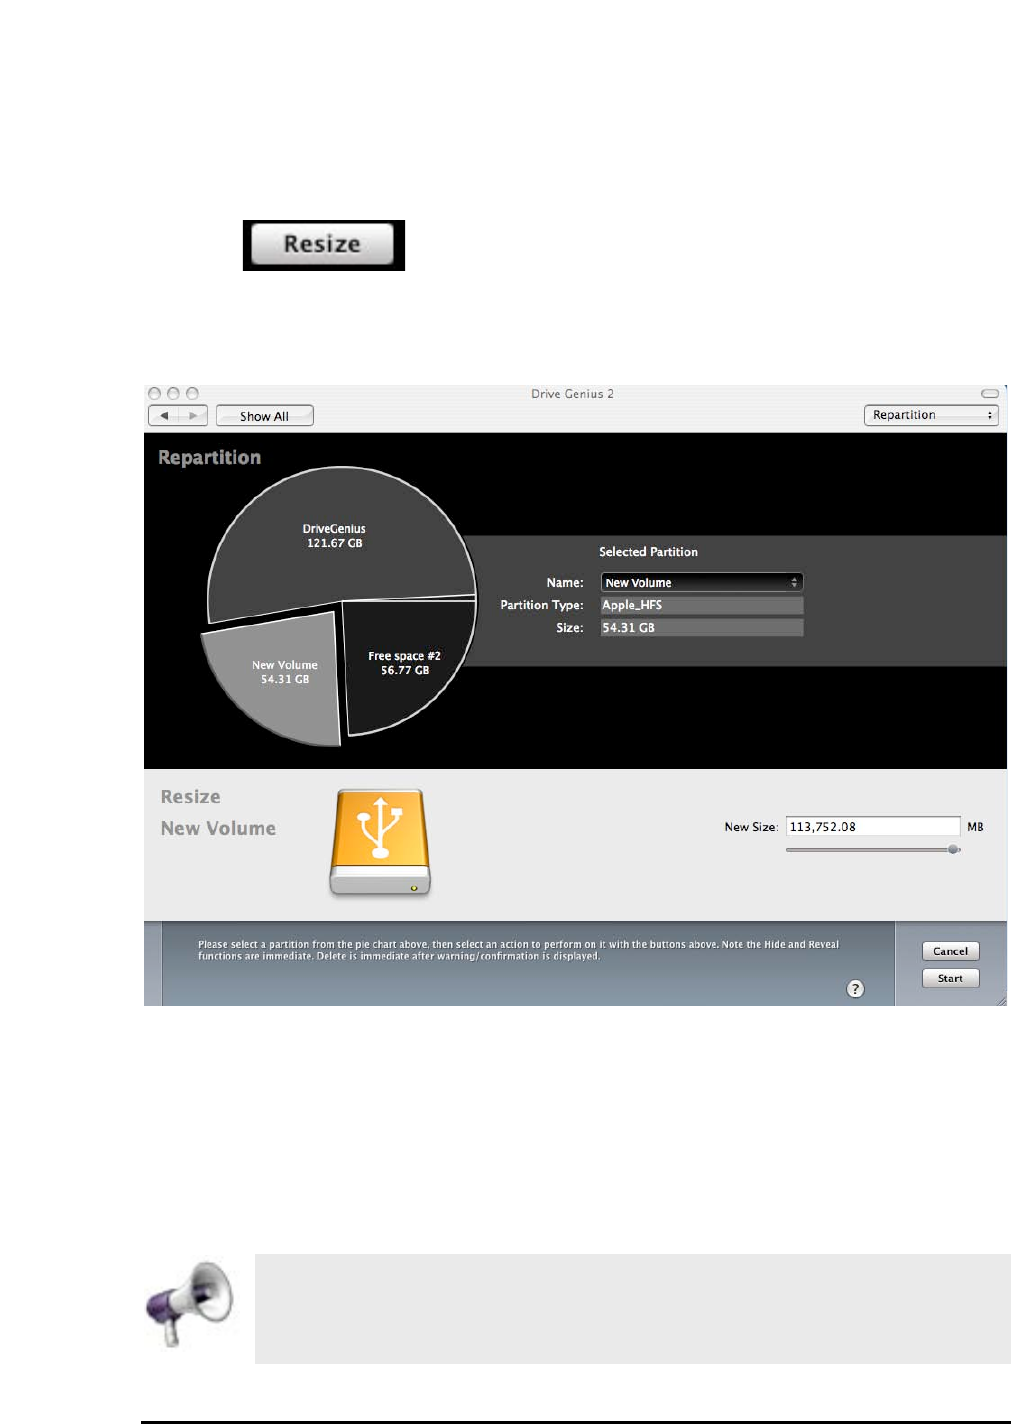Viewport: 1011px width, 1424px height.
Task: Click the red close window button
Action: (155, 394)
